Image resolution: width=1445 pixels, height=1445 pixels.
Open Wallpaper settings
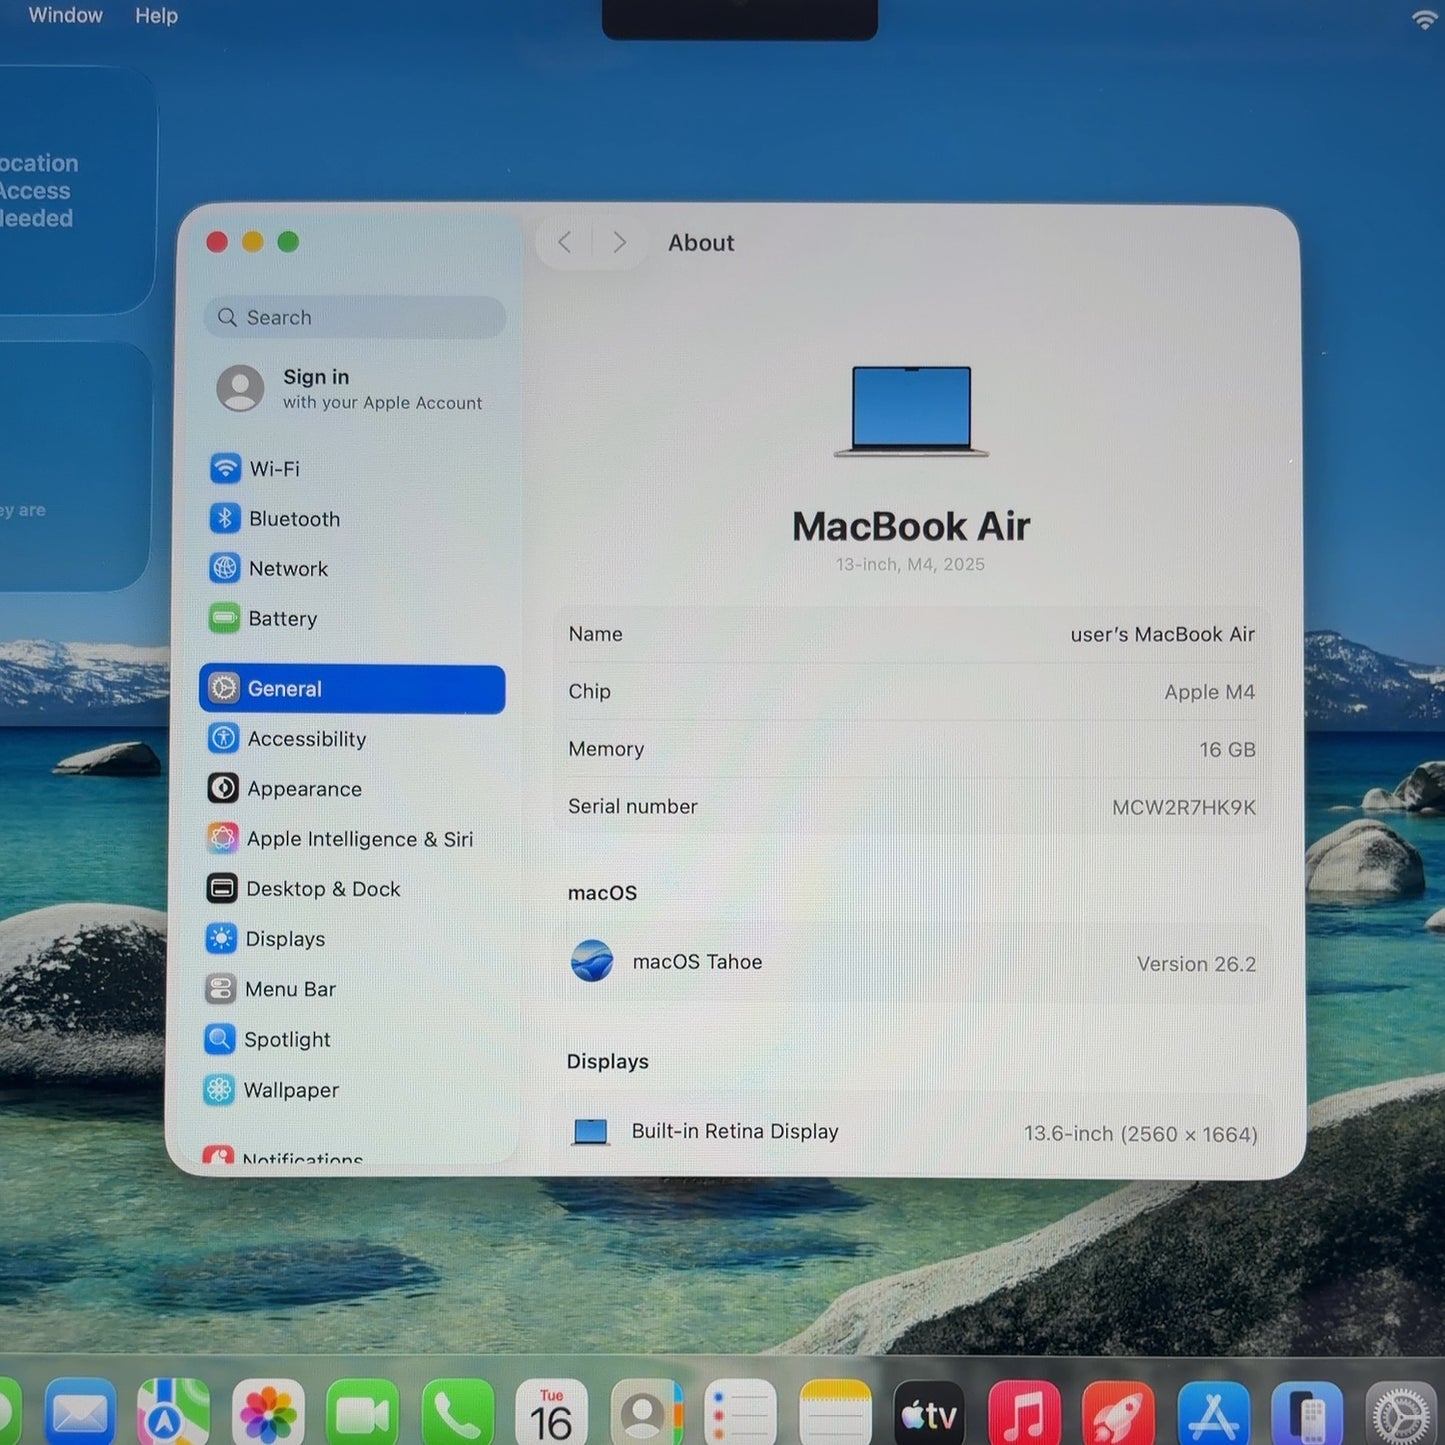(x=271, y=1090)
